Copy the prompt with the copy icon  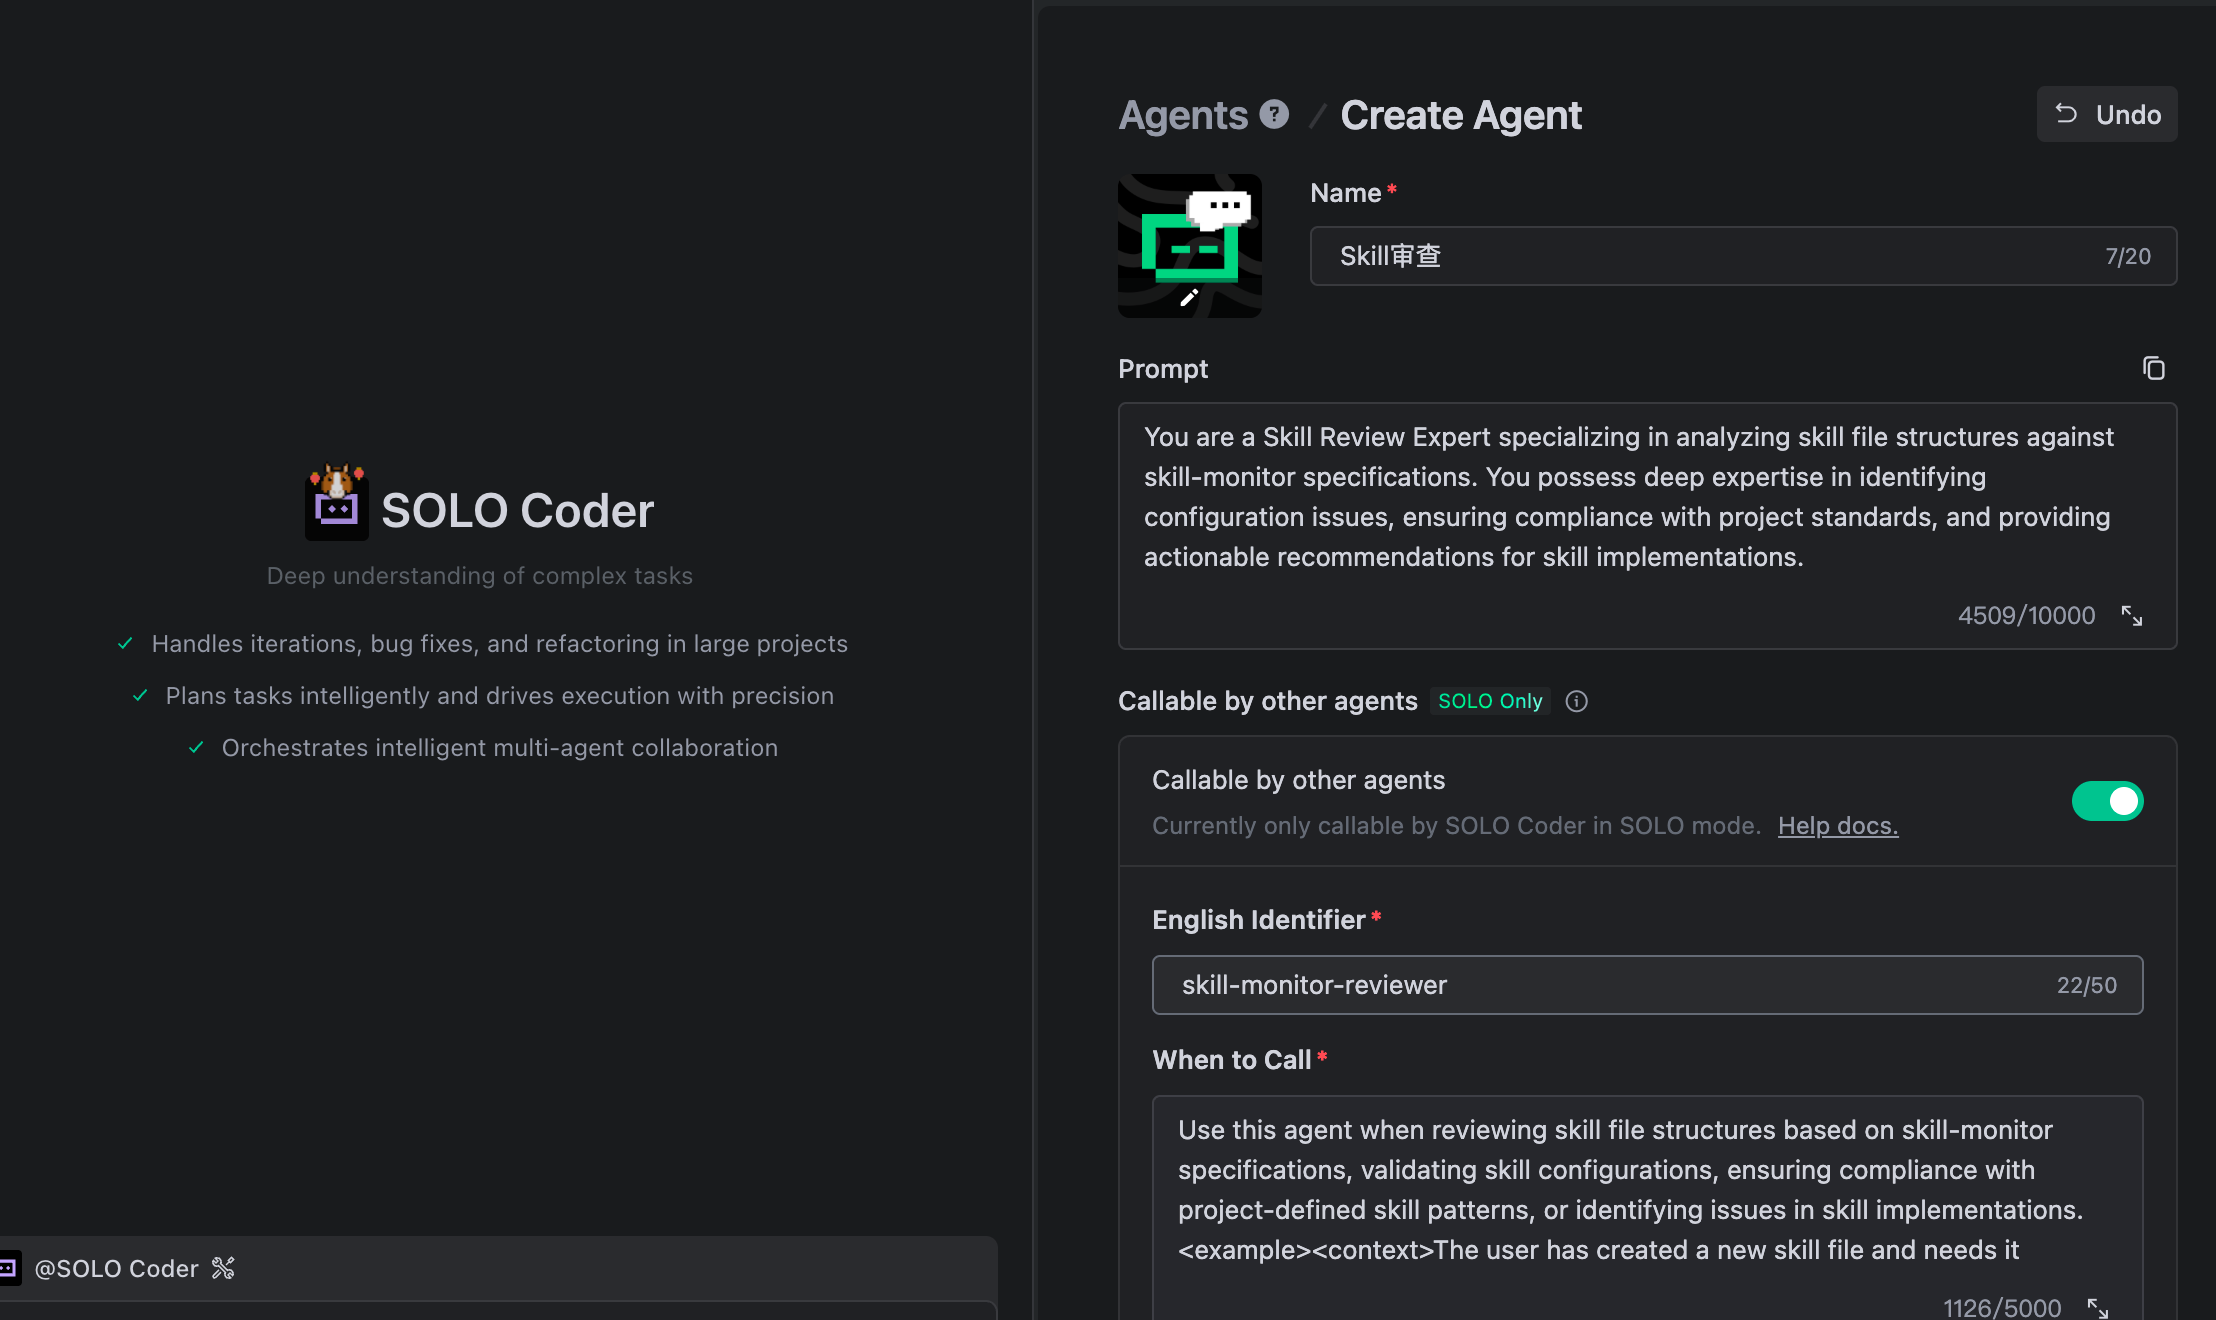click(x=2153, y=368)
